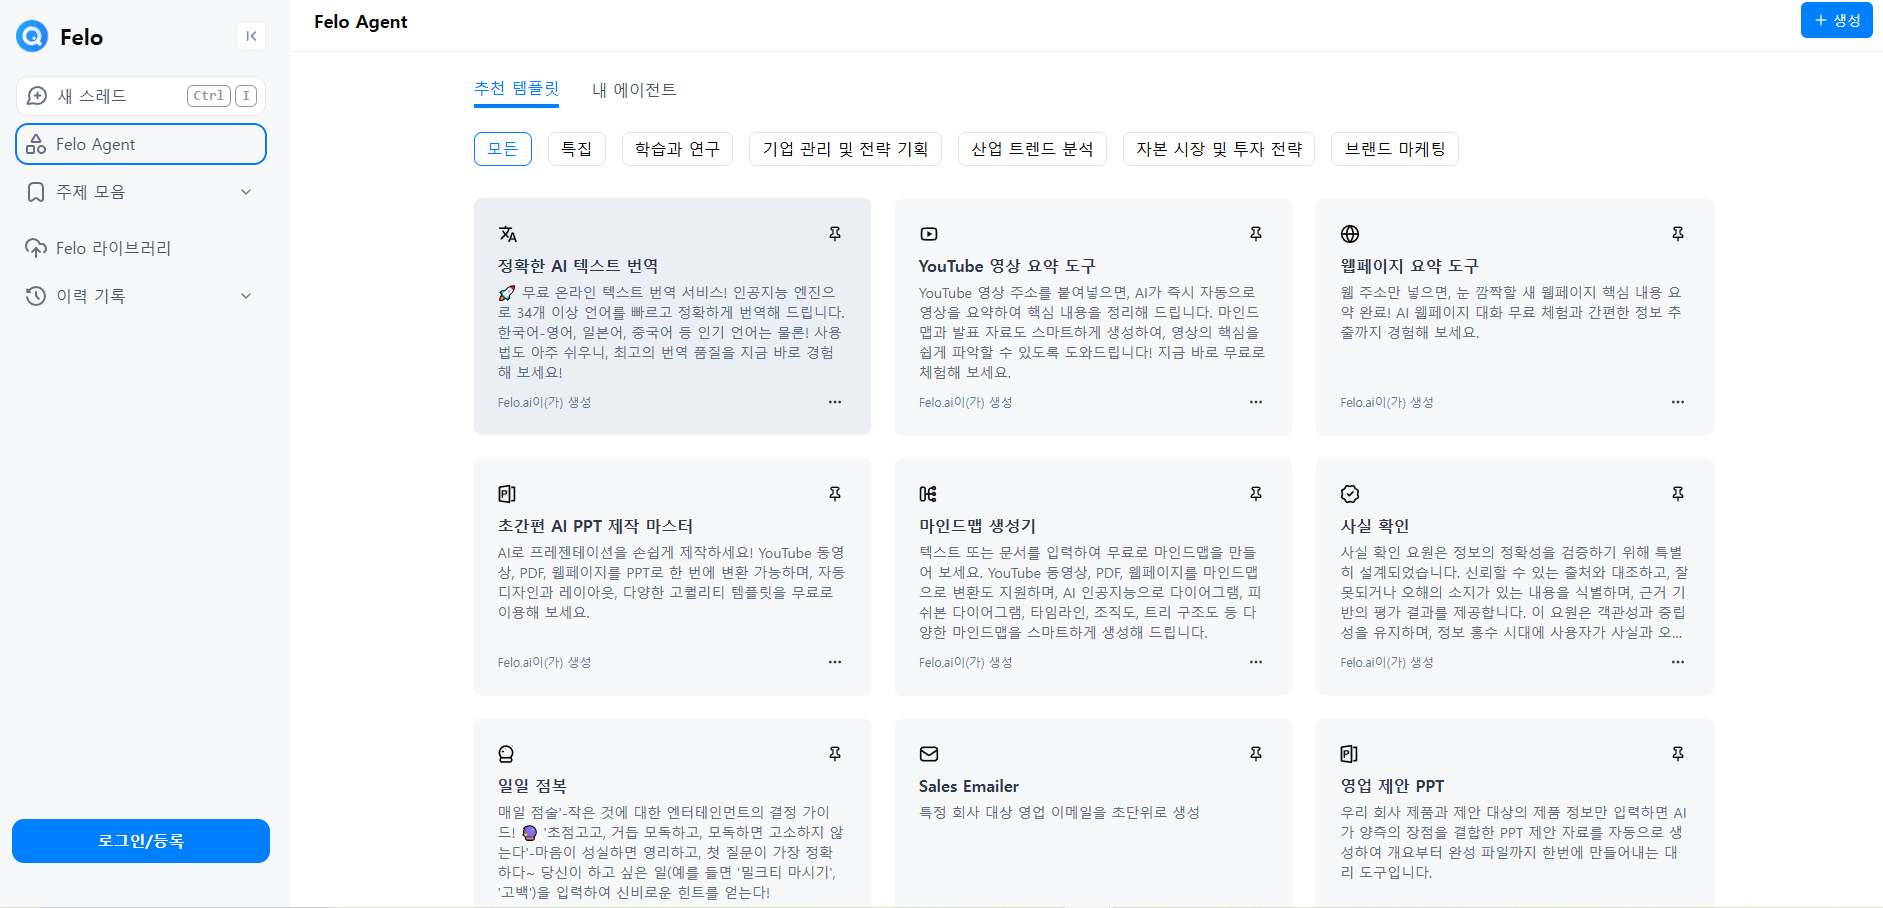Start a new thread (새 스레드)

coord(141,96)
